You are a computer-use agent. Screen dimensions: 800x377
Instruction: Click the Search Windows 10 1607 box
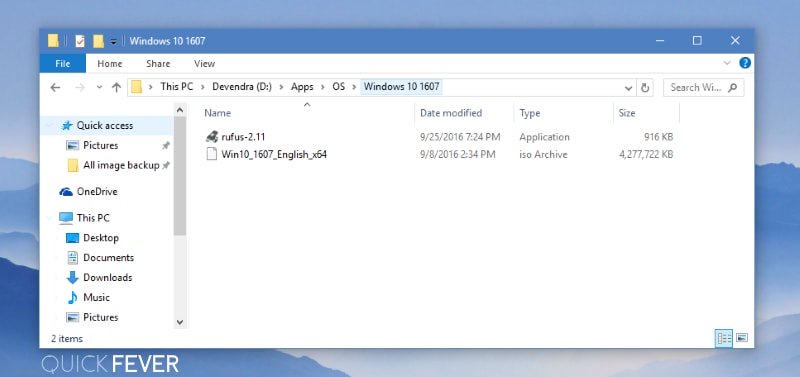click(704, 88)
